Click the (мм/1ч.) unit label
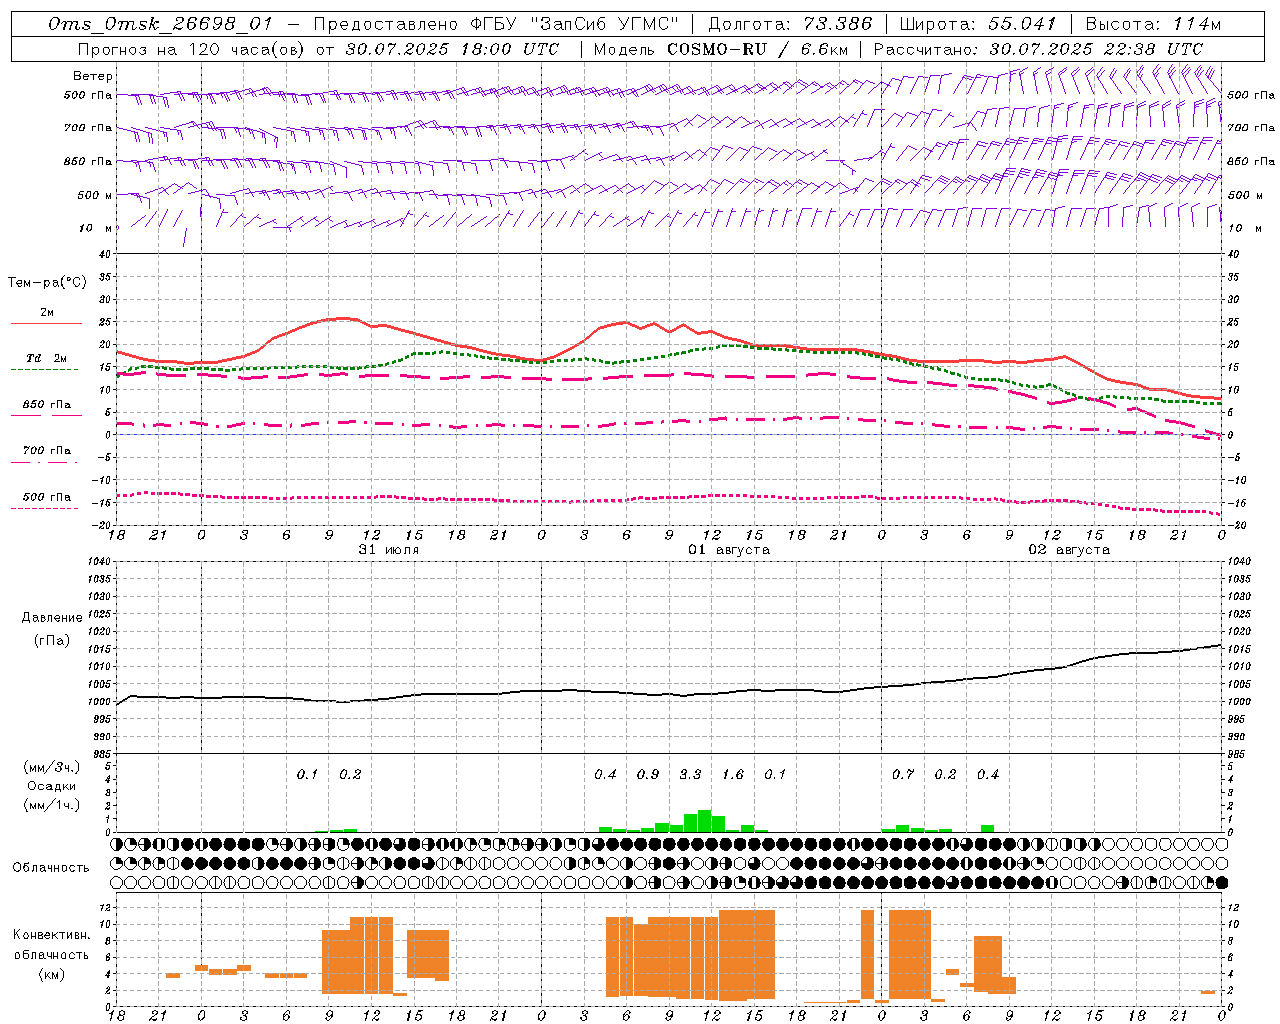Image resolution: width=1280 pixels, height=1024 pixels. [x=52, y=805]
